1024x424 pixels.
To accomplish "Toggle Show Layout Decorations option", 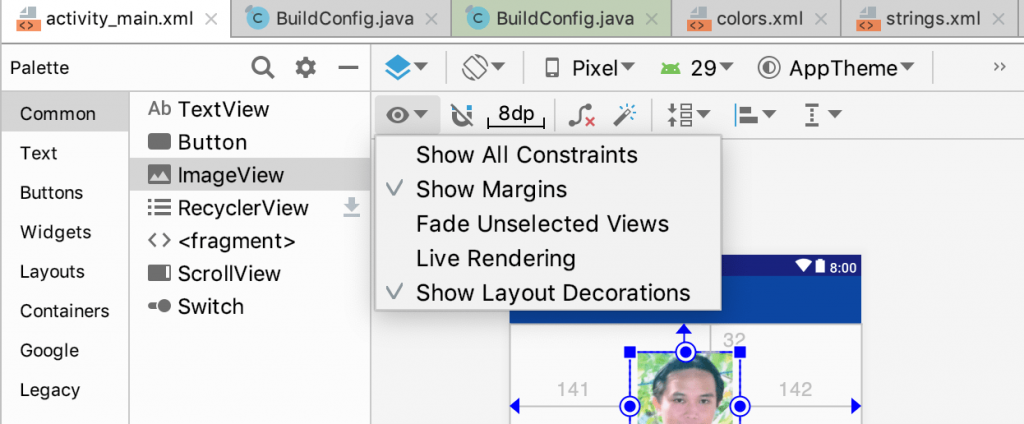I will click(553, 293).
